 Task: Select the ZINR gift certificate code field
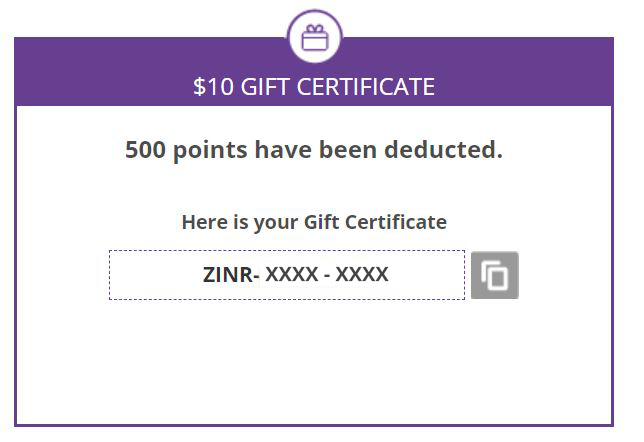click(x=287, y=275)
